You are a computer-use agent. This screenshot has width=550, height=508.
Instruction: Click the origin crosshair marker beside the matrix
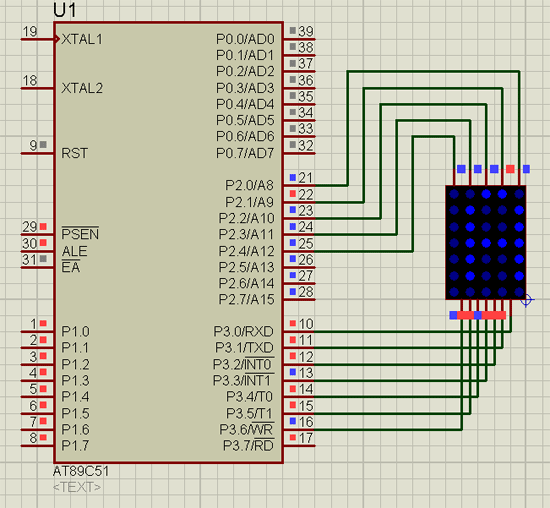tap(526, 300)
